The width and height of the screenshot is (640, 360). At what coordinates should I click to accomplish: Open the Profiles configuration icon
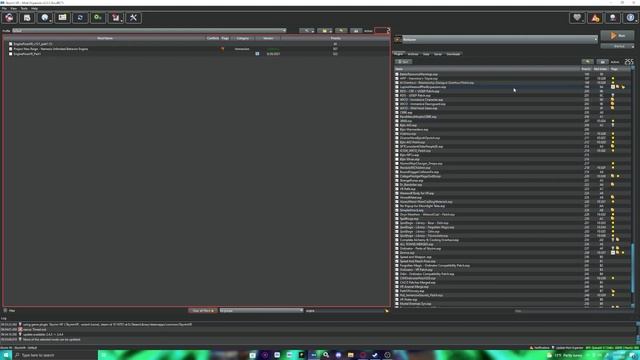pos(62,18)
